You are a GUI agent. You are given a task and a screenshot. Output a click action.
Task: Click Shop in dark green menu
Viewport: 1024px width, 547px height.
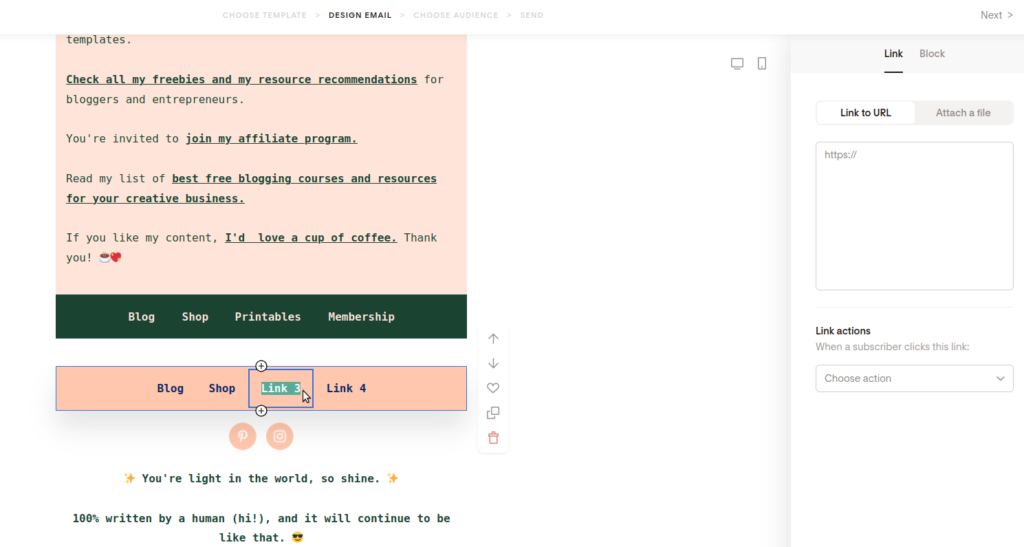[x=195, y=317]
